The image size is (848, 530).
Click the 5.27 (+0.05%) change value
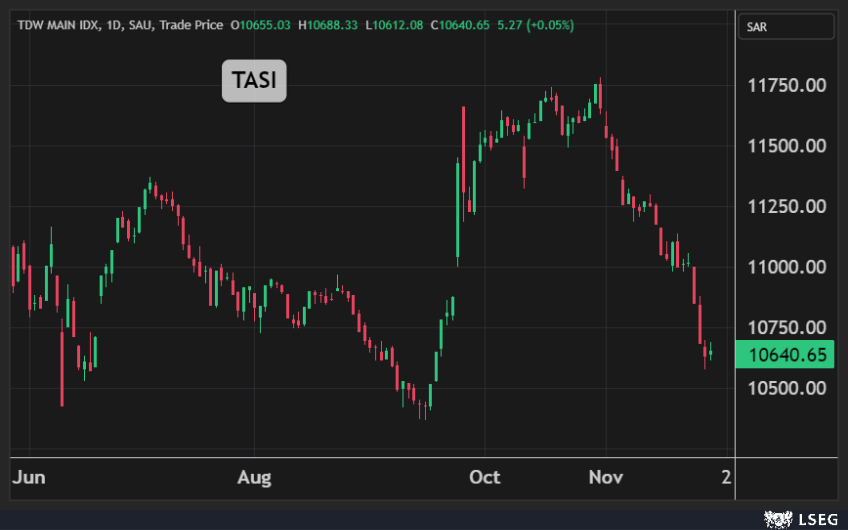tap(533, 24)
